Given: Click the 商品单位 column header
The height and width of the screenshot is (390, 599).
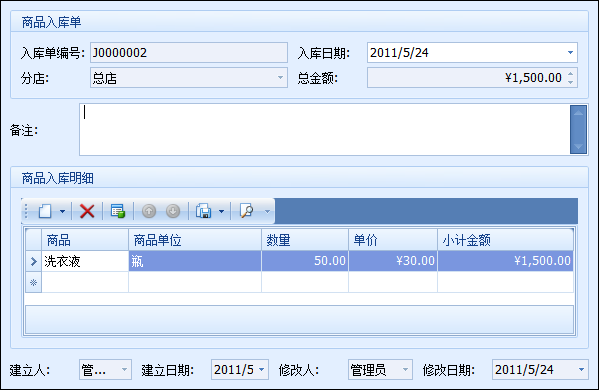Looking at the screenshot, I should pos(195,240).
